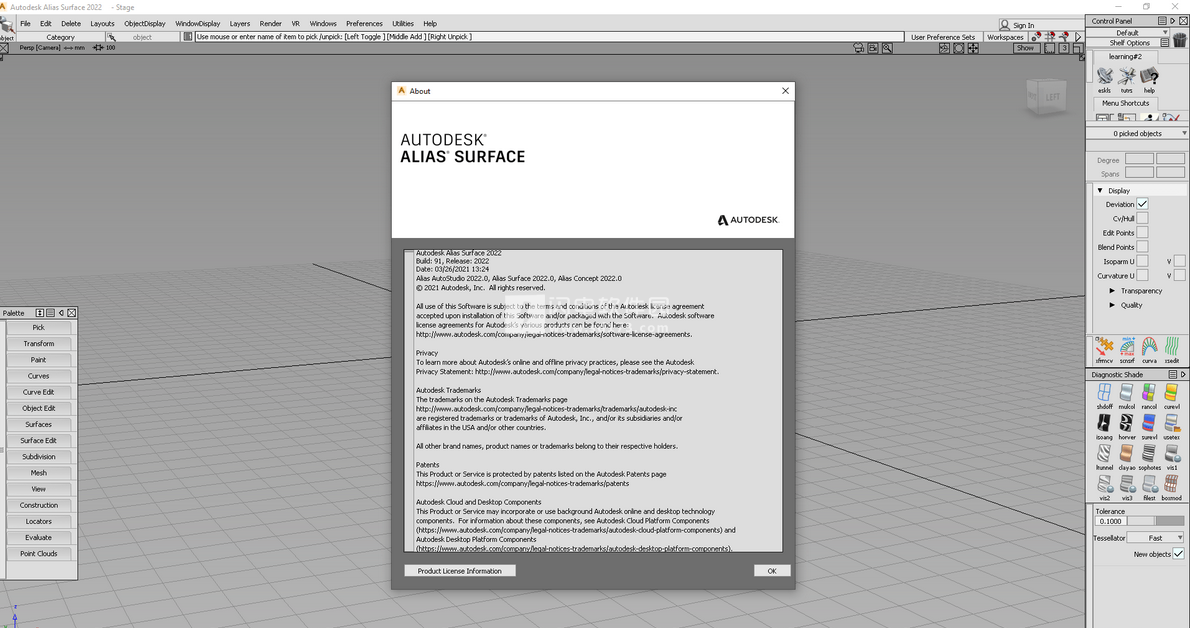Click the Surfaces palette button

pos(39,424)
